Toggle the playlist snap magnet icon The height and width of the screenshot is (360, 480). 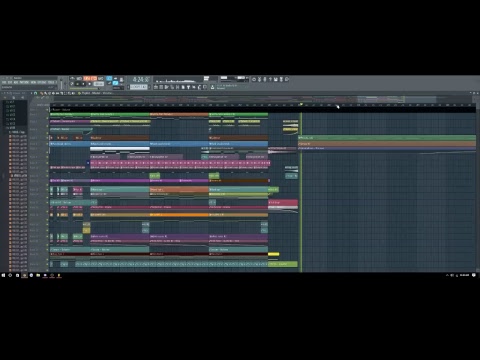tap(36, 93)
